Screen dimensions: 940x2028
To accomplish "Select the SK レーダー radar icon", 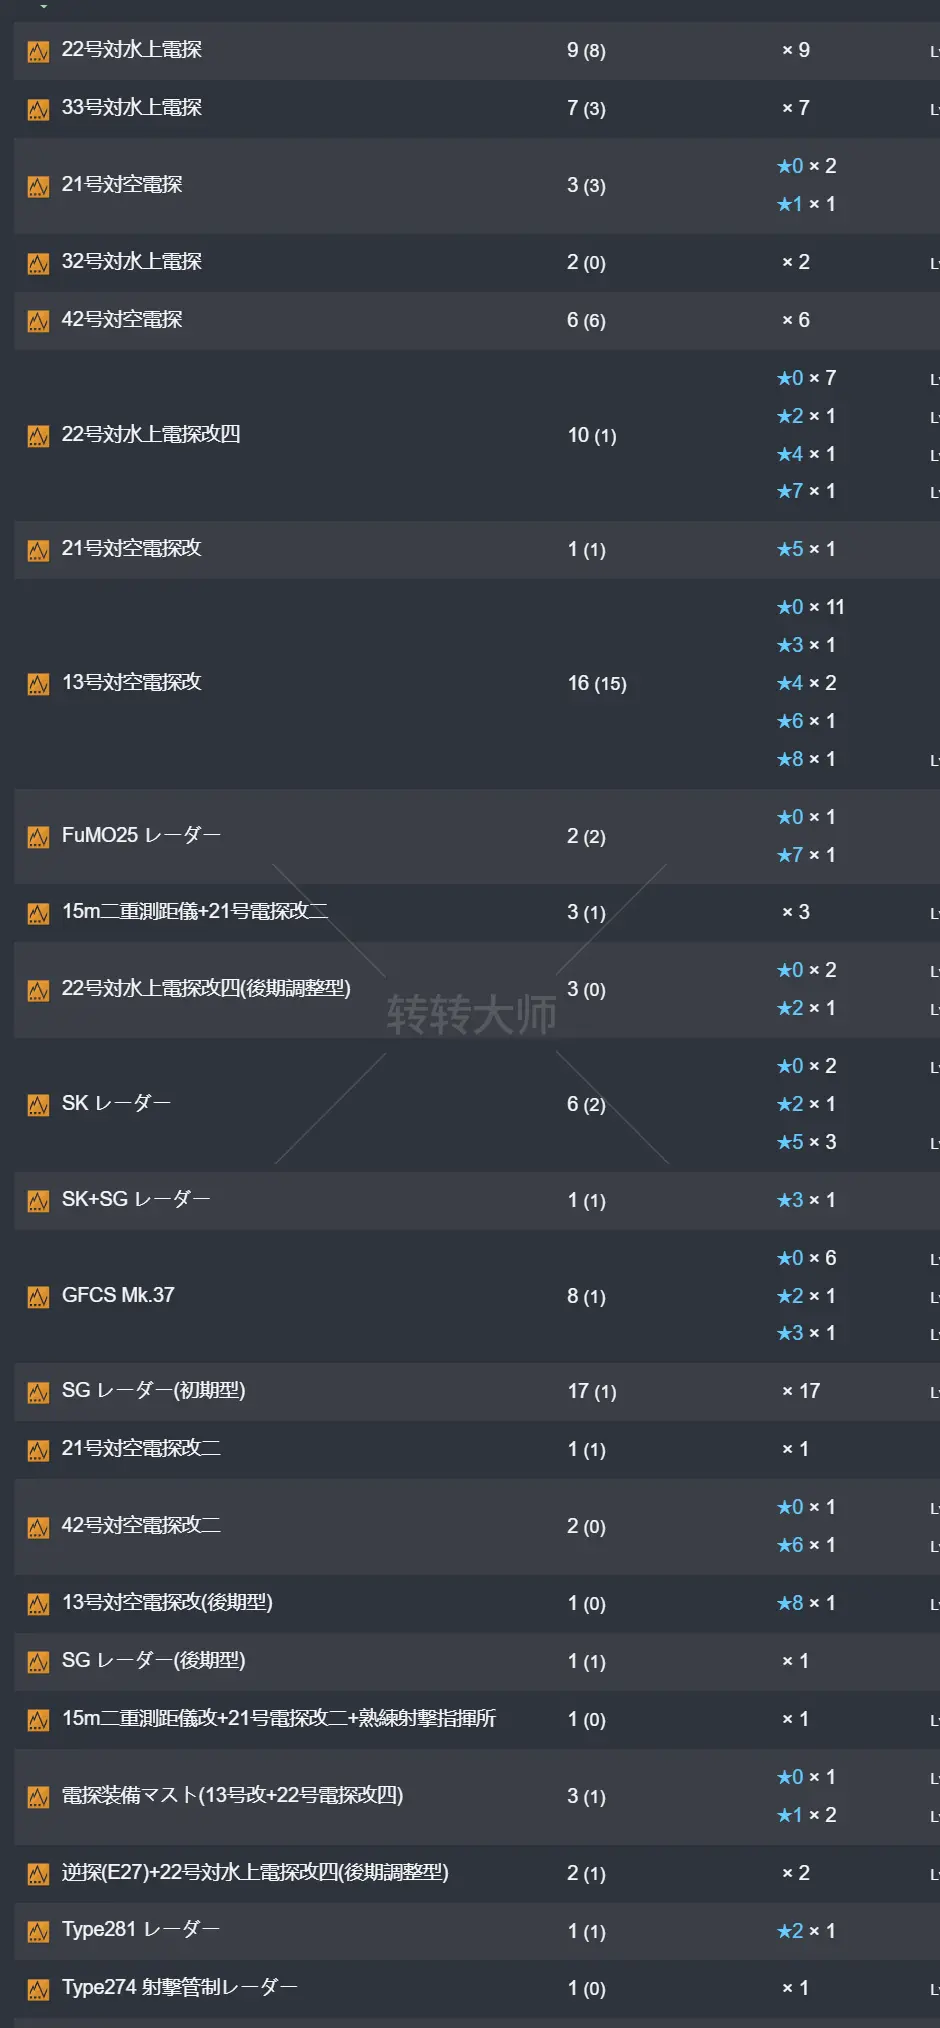I will [x=39, y=1103].
